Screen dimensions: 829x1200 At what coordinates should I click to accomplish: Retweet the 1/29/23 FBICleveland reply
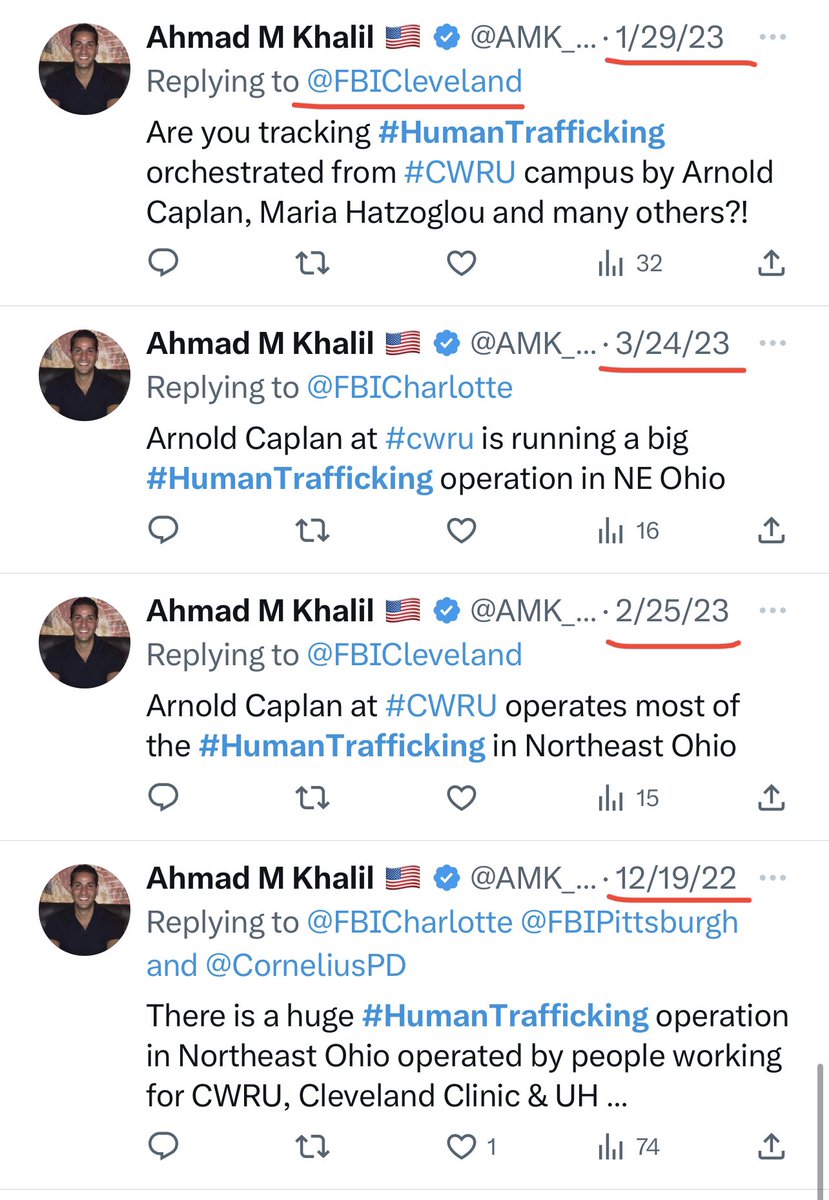click(312, 263)
